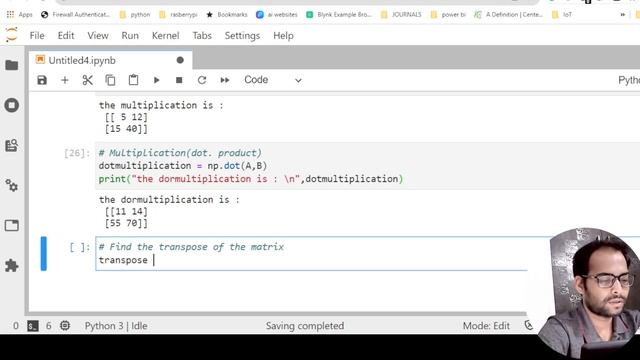Open the power bi bookmarks folder
Viewport: 640px width, 360px height.
point(448,14)
